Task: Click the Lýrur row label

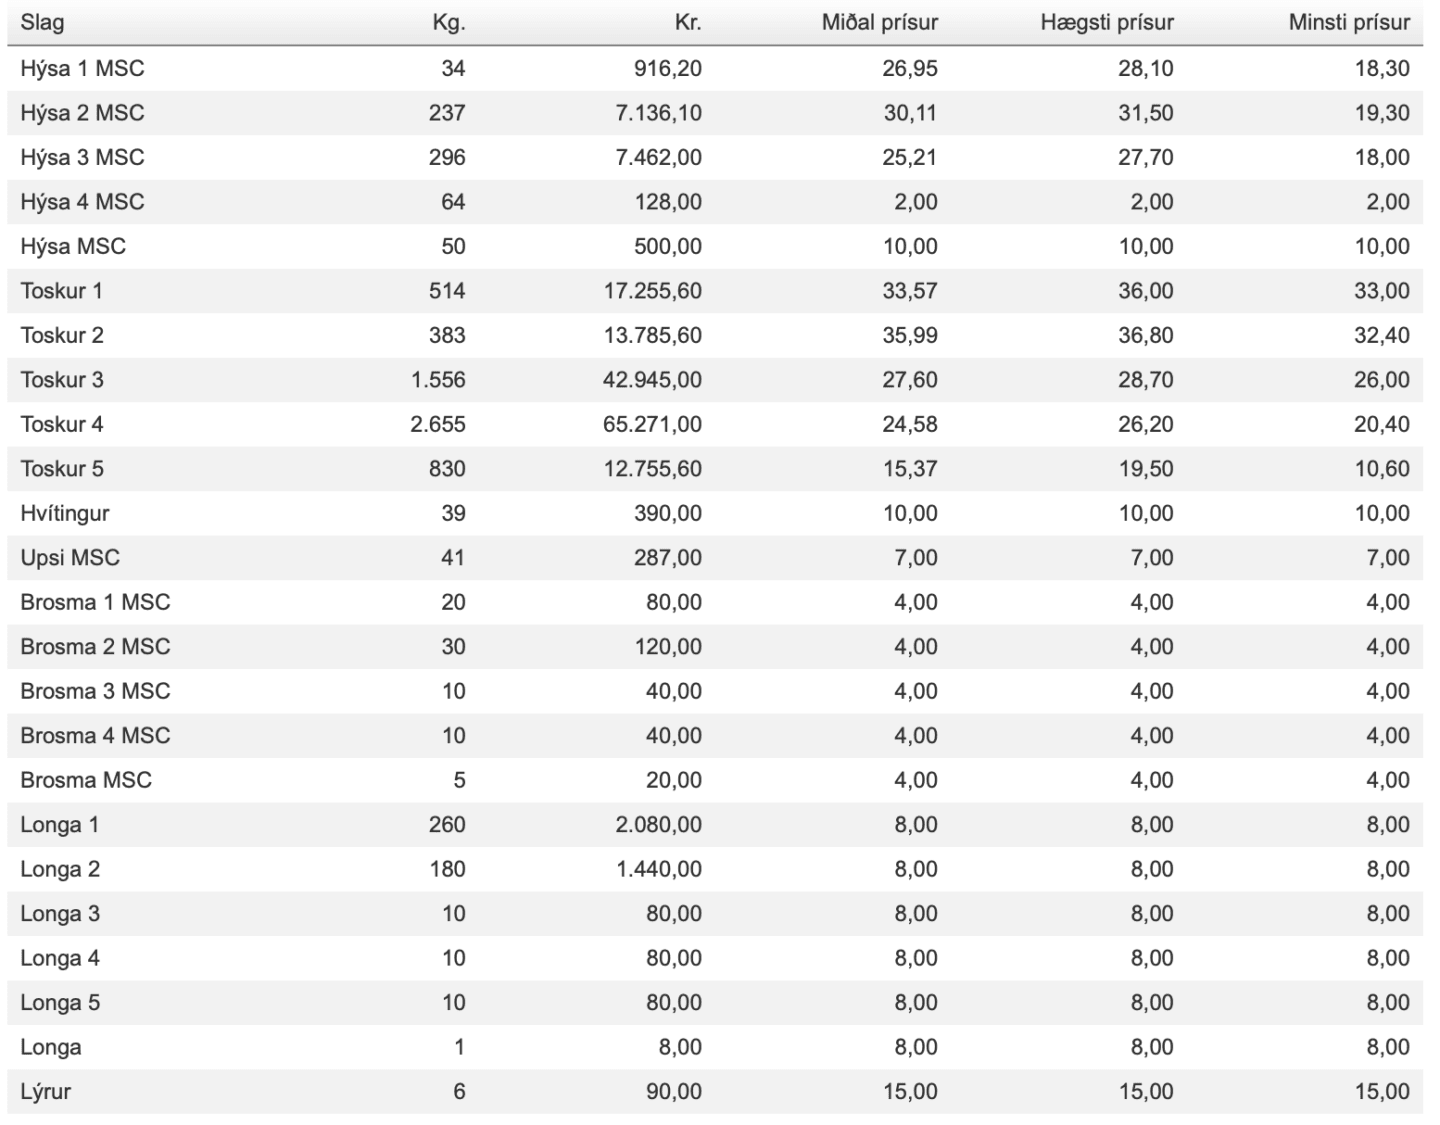Action: (45, 1092)
